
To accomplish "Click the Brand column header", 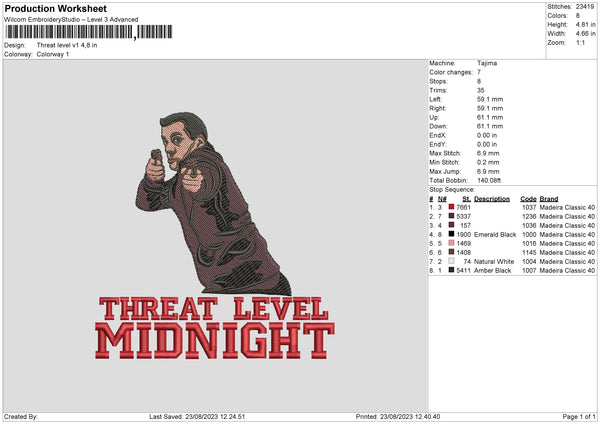I will click(549, 199).
